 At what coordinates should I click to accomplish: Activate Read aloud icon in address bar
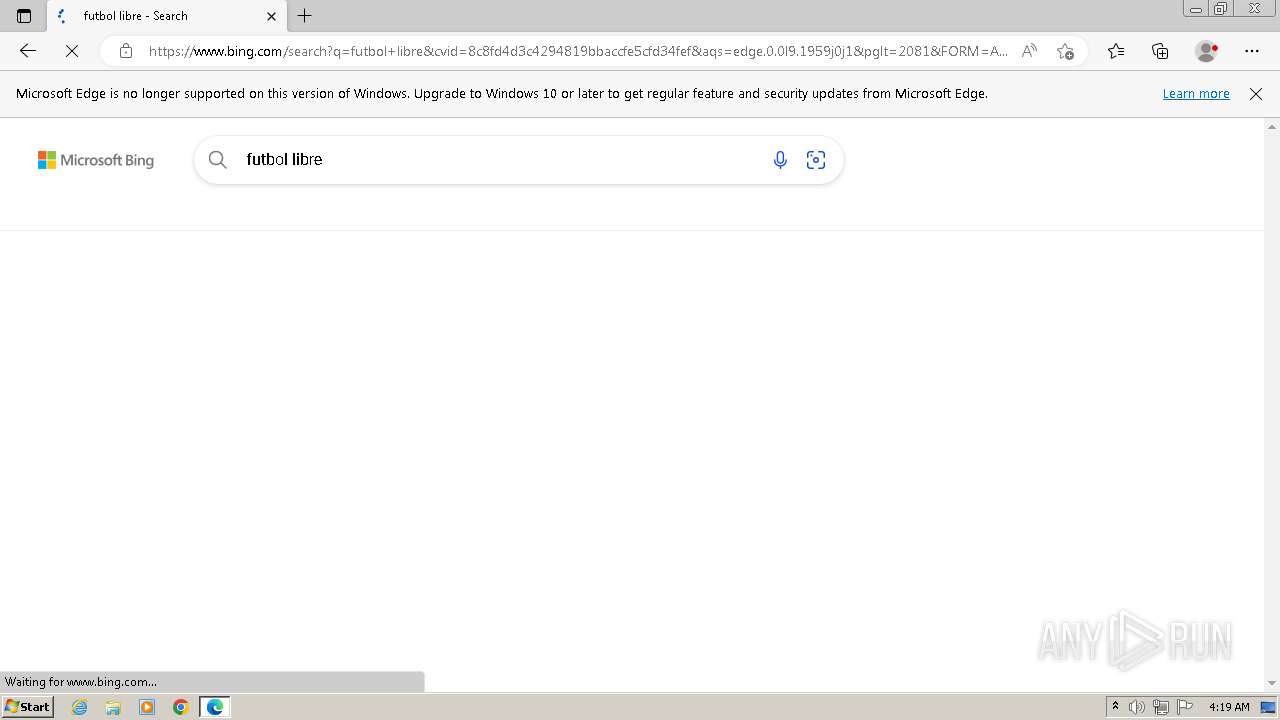pos(1029,51)
